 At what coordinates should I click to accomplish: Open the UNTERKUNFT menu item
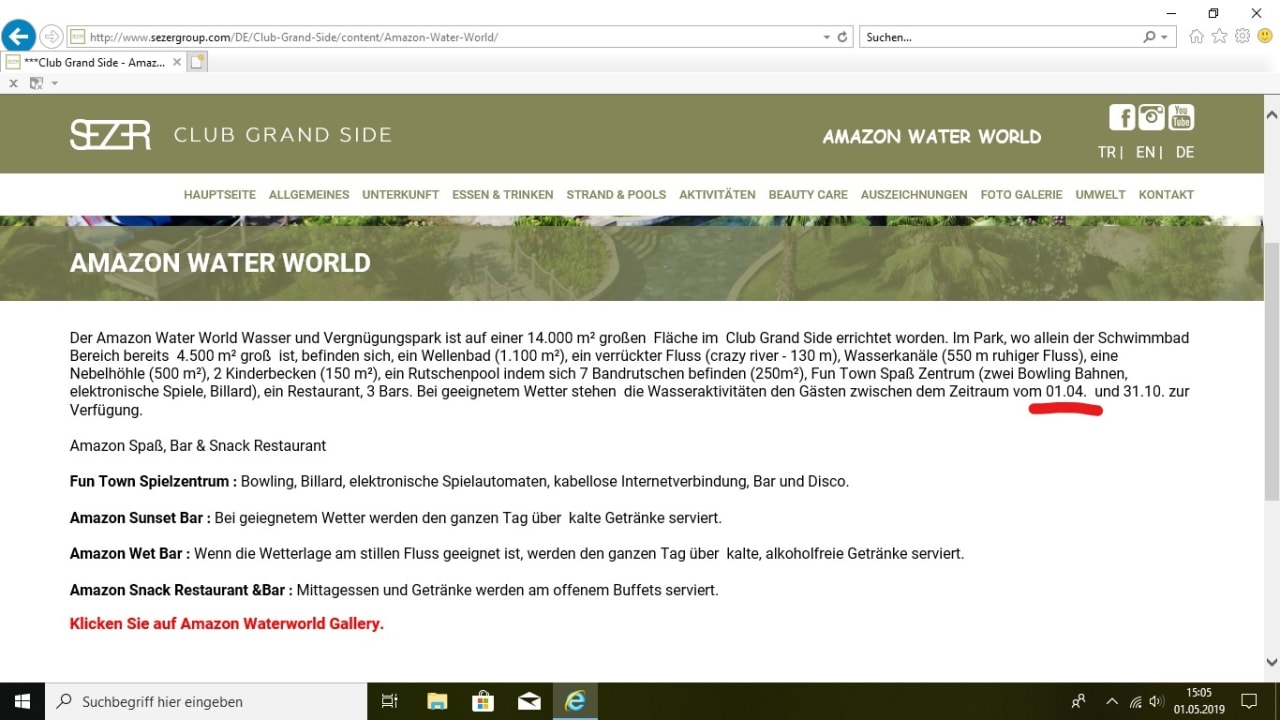400,195
